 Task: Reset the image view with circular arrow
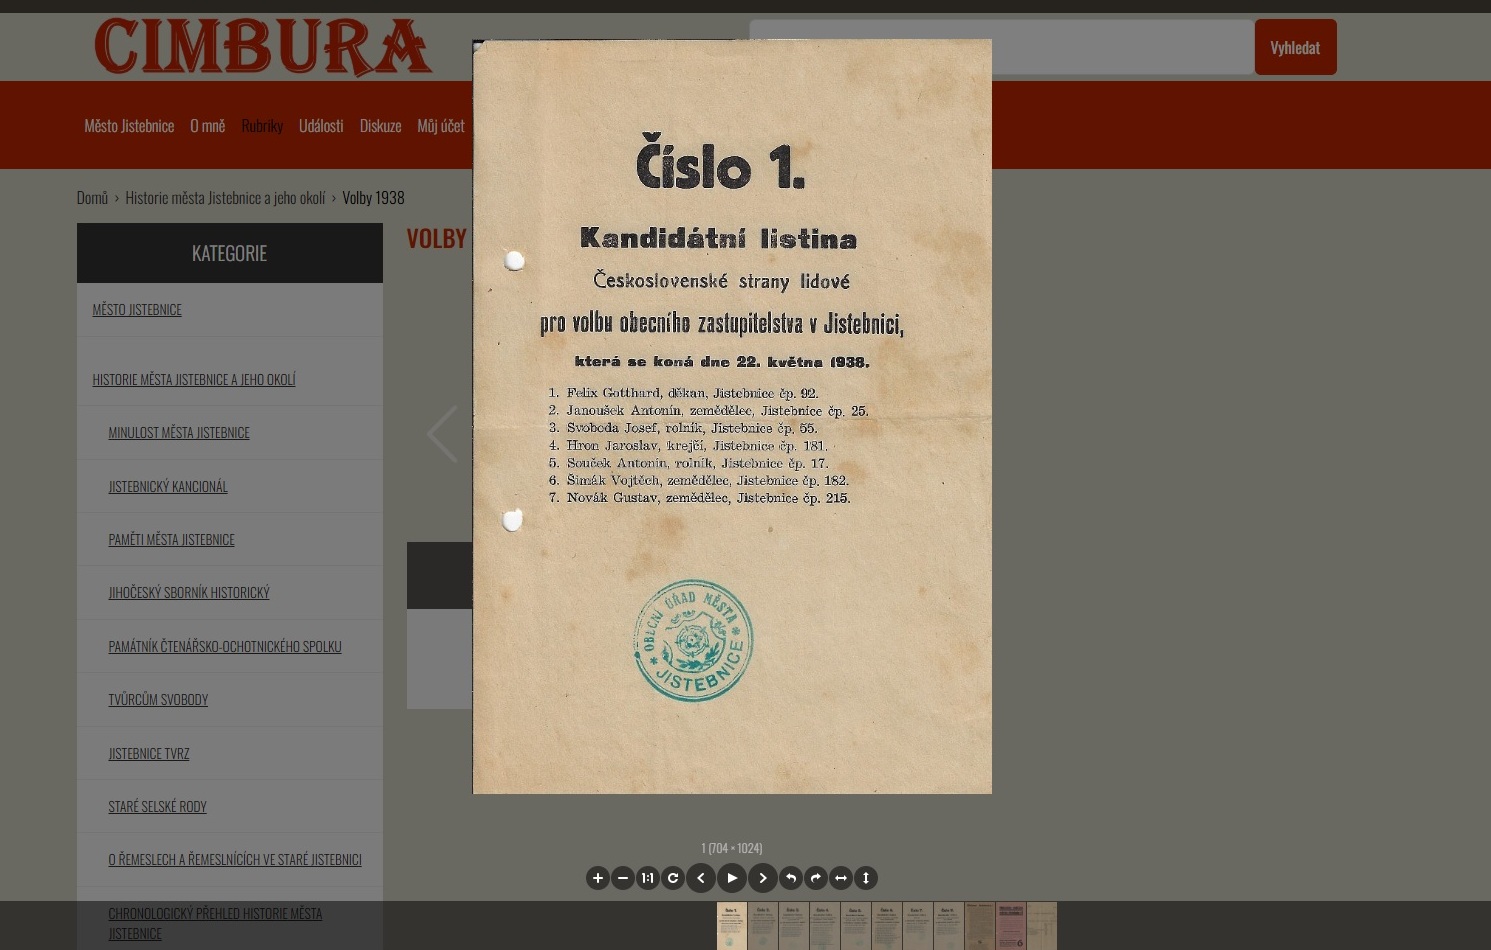coord(673,878)
